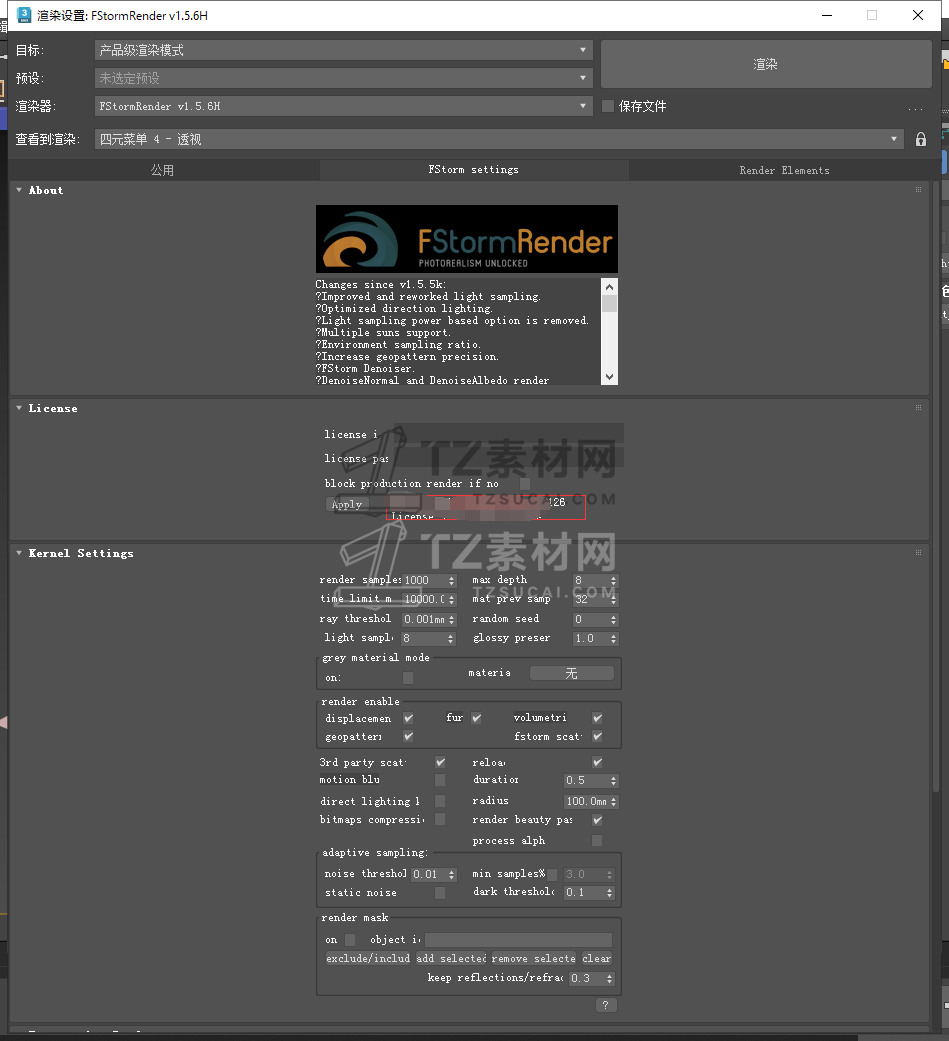Click the 渲染 render button
Screen dimensions: 949x1041
766,64
